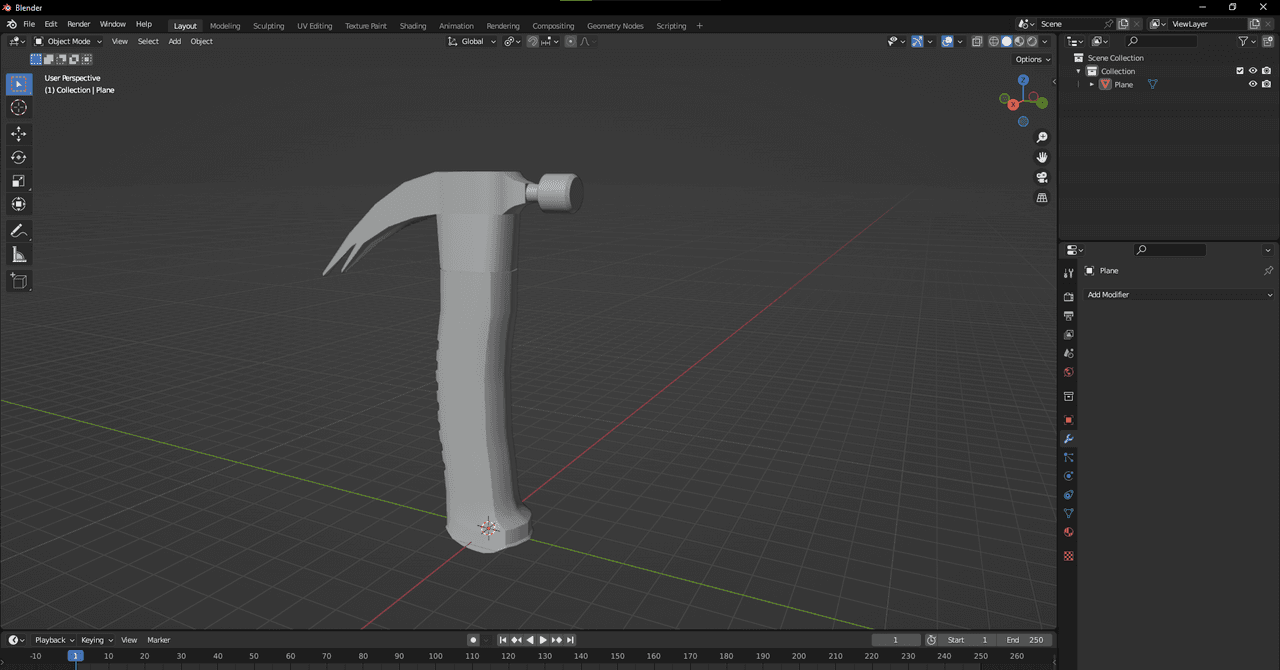
Task: Expand the Plane tree item
Action: coord(1092,85)
